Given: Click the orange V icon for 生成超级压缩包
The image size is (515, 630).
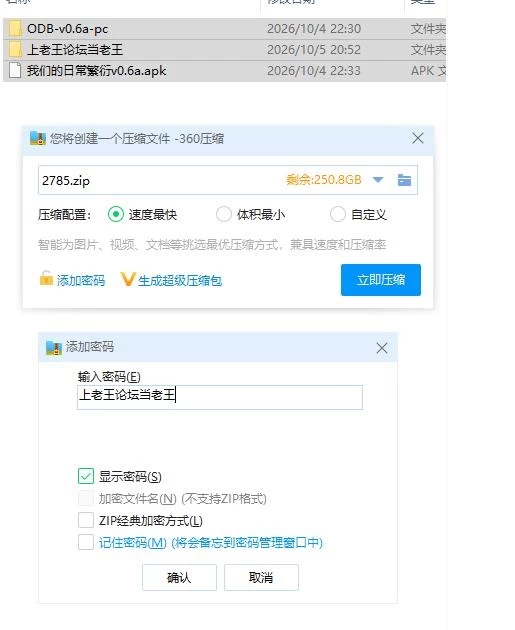Looking at the screenshot, I should pyautogui.click(x=127, y=279).
